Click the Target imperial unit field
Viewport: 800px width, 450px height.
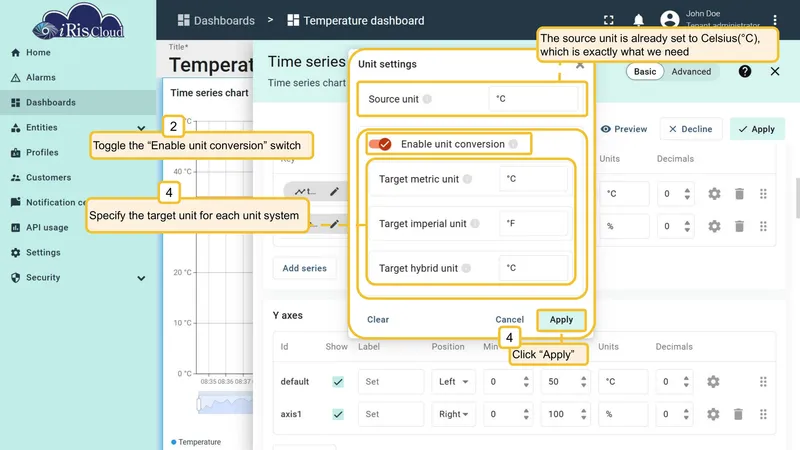[534, 223]
